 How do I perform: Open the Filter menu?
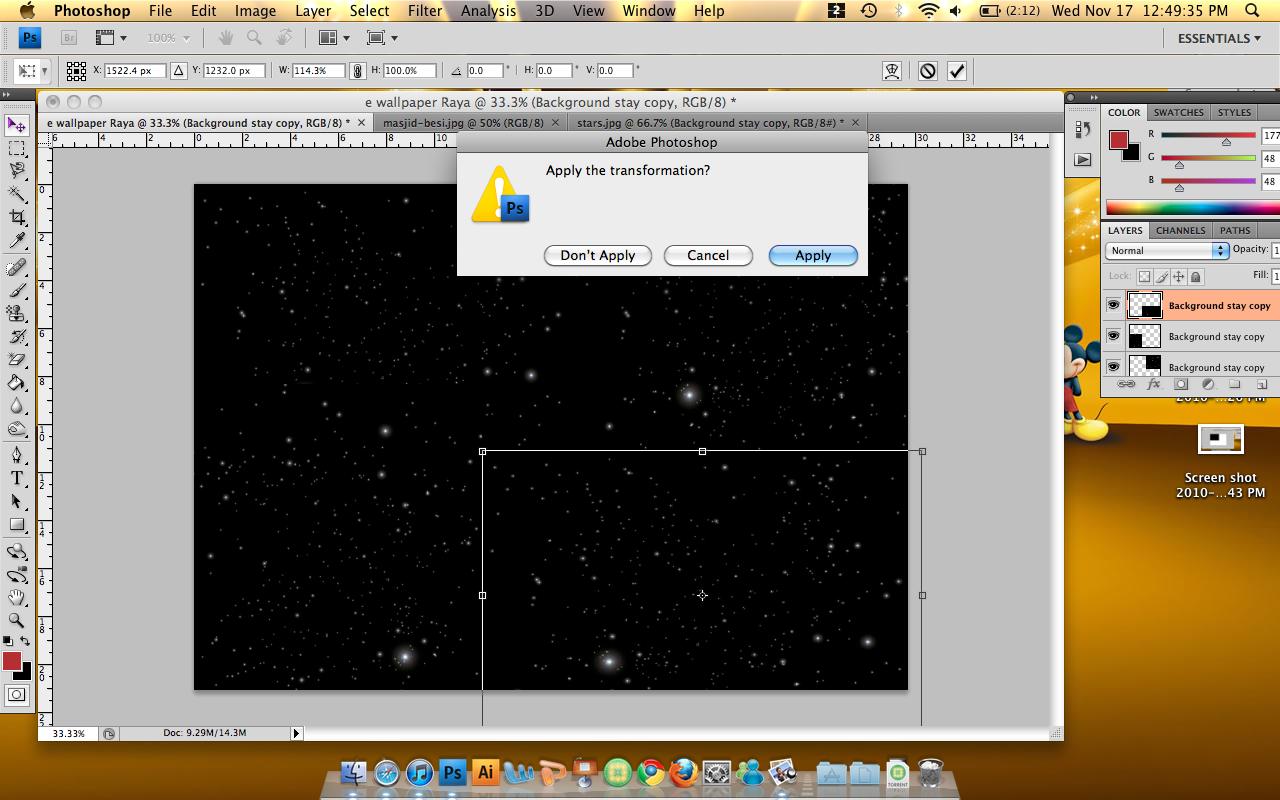point(425,11)
